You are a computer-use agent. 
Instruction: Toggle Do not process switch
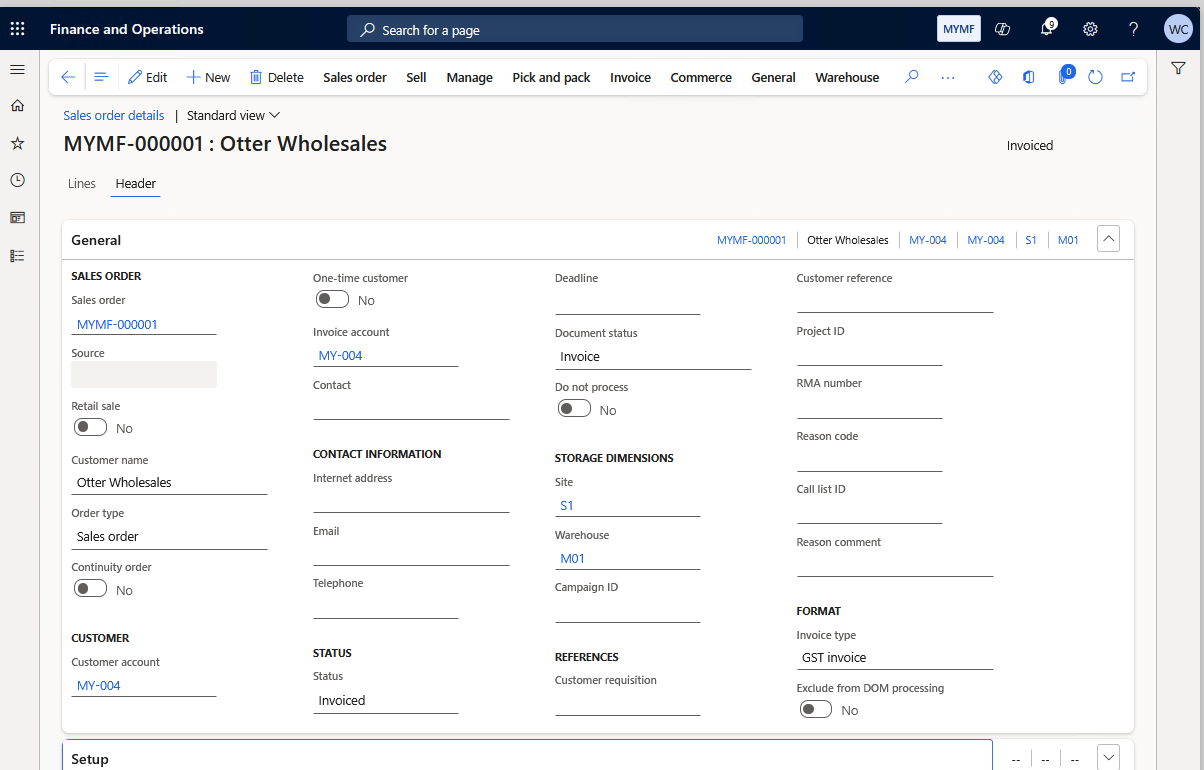pyautogui.click(x=574, y=409)
